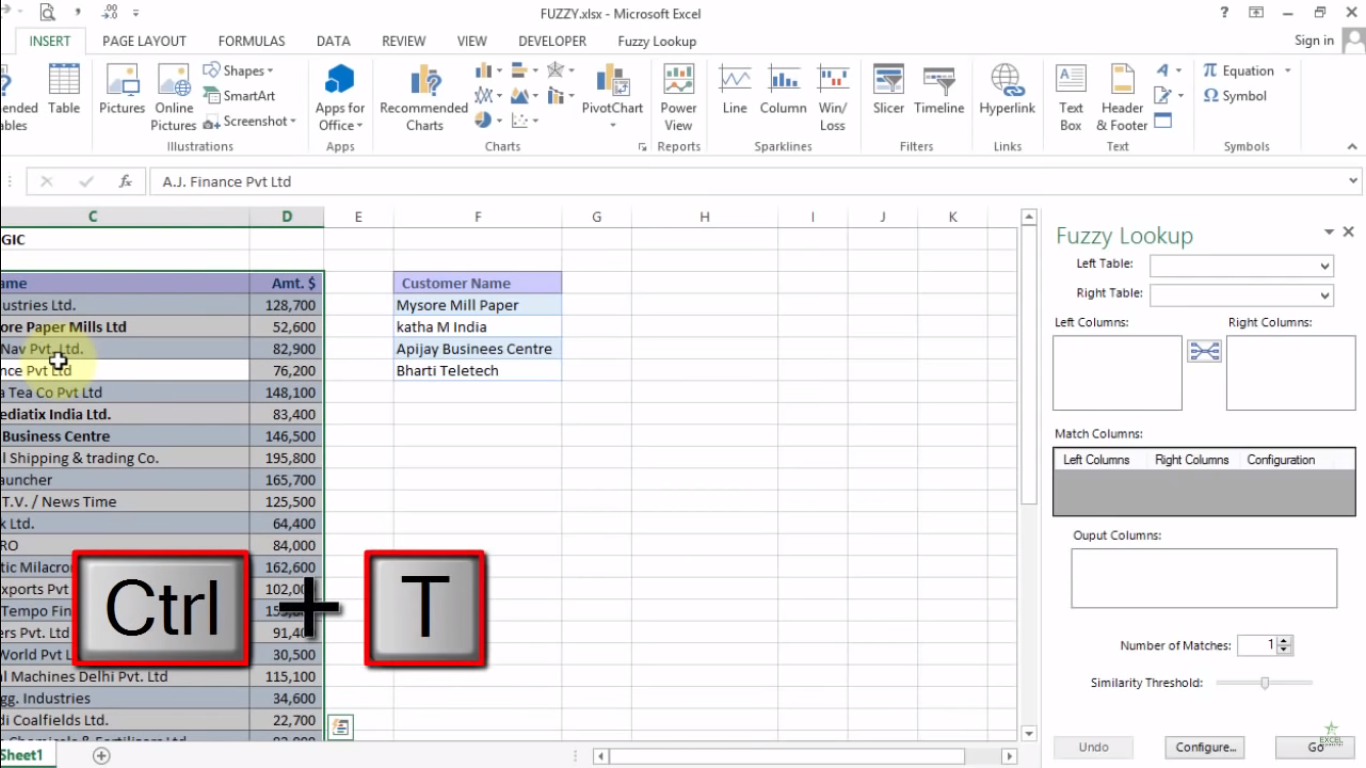The height and width of the screenshot is (768, 1366).
Task: Click the Configuration column header in Match Columns
Action: tap(1280, 460)
